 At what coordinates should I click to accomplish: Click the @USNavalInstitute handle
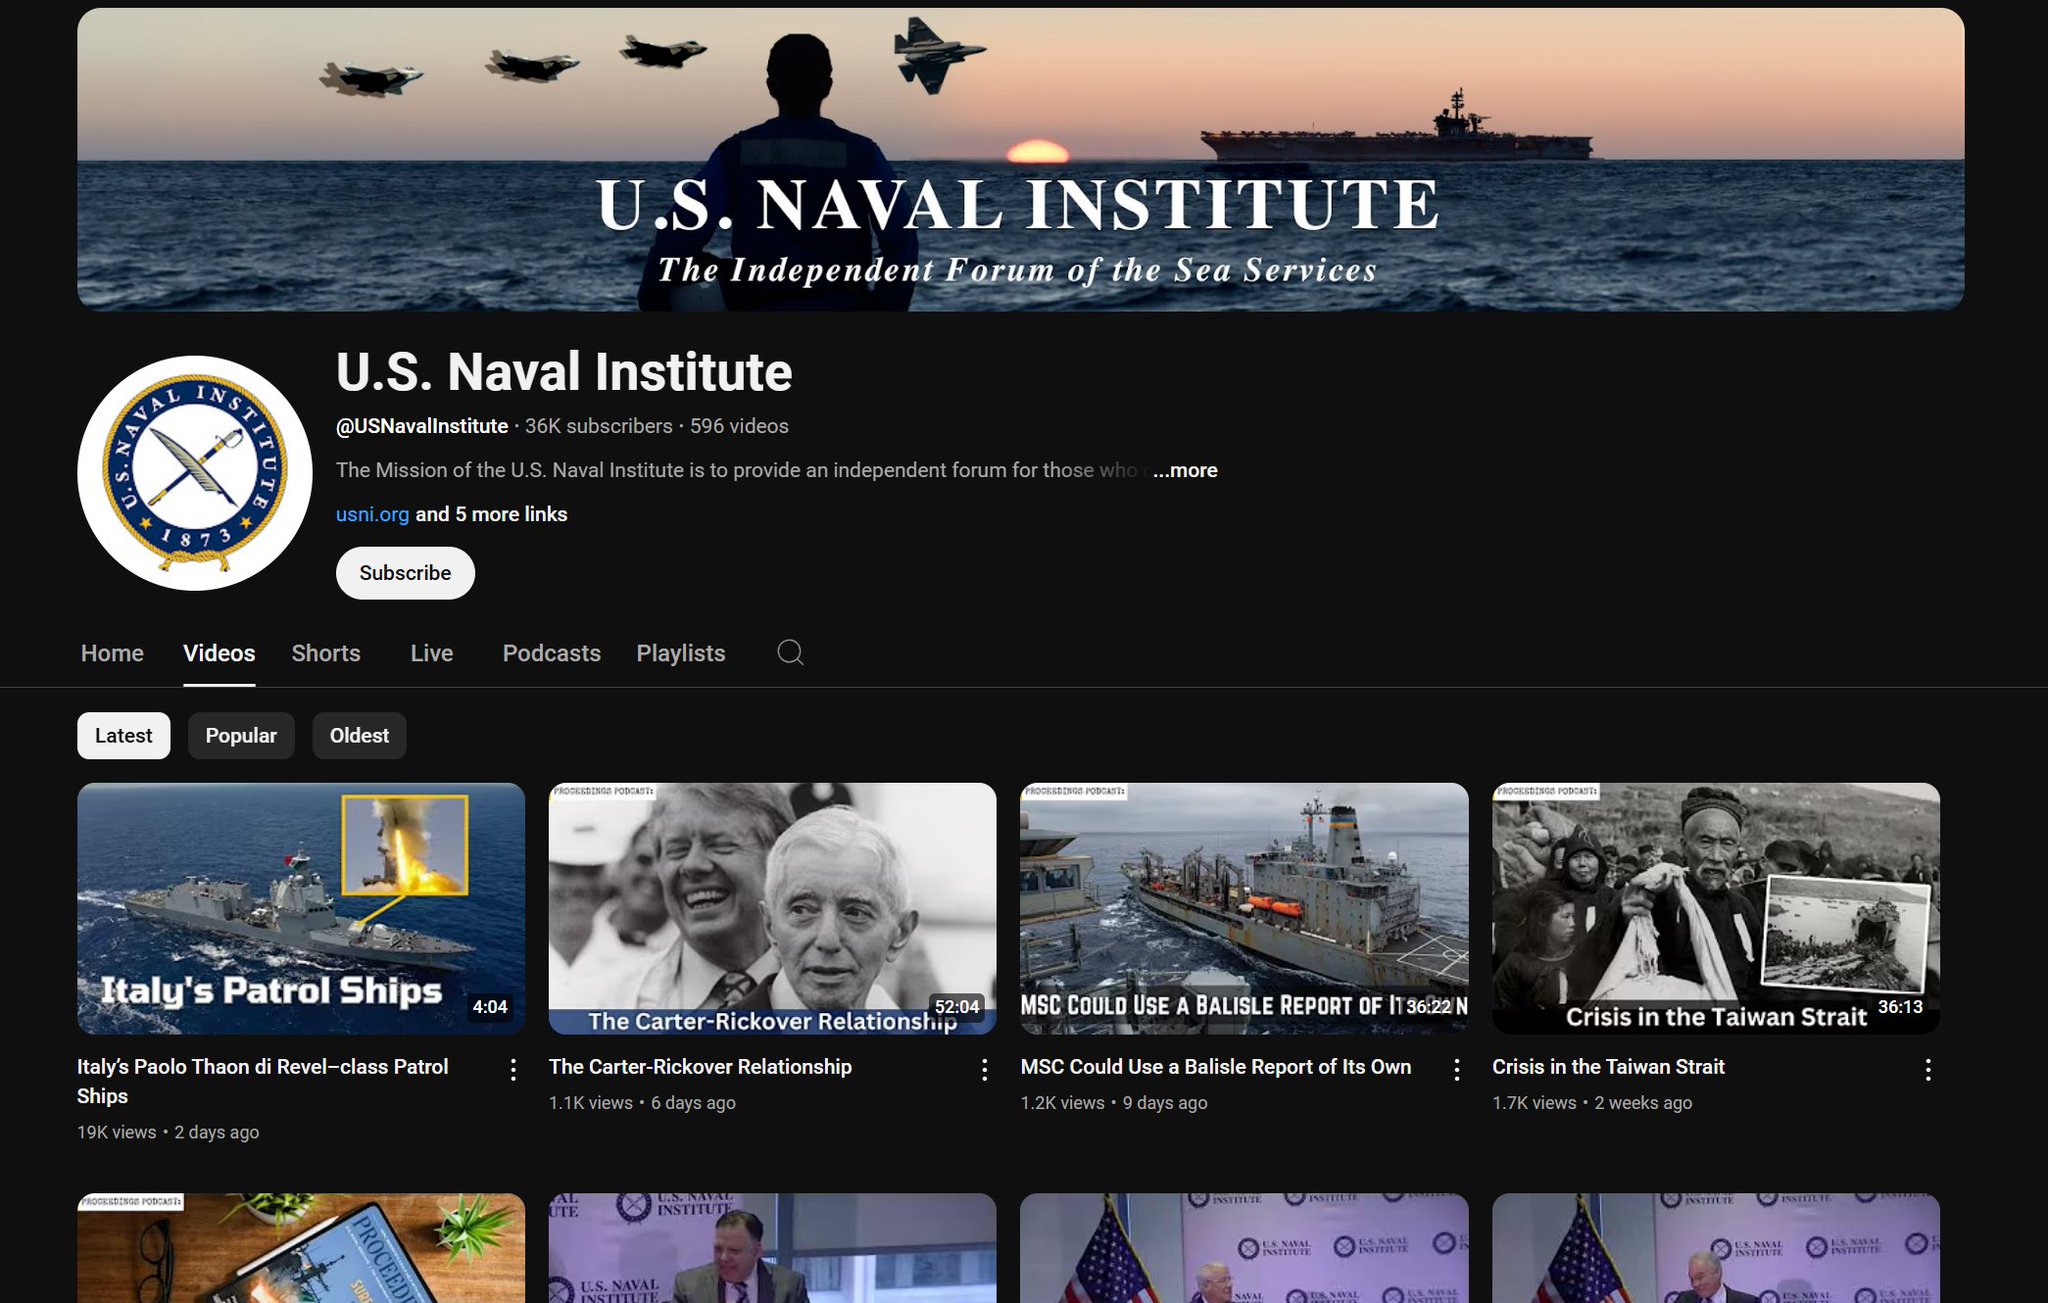click(x=422, y=426)
